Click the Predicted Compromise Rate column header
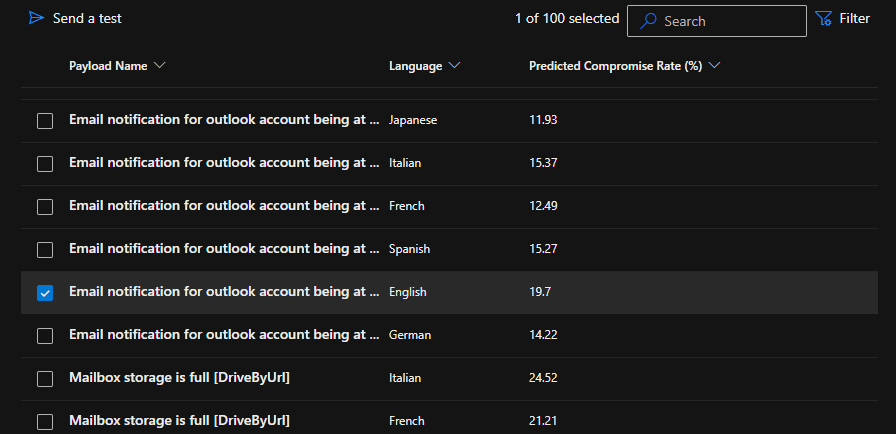Image resolution: width=896 pixels, height=434 pixels. click(615, 66)
